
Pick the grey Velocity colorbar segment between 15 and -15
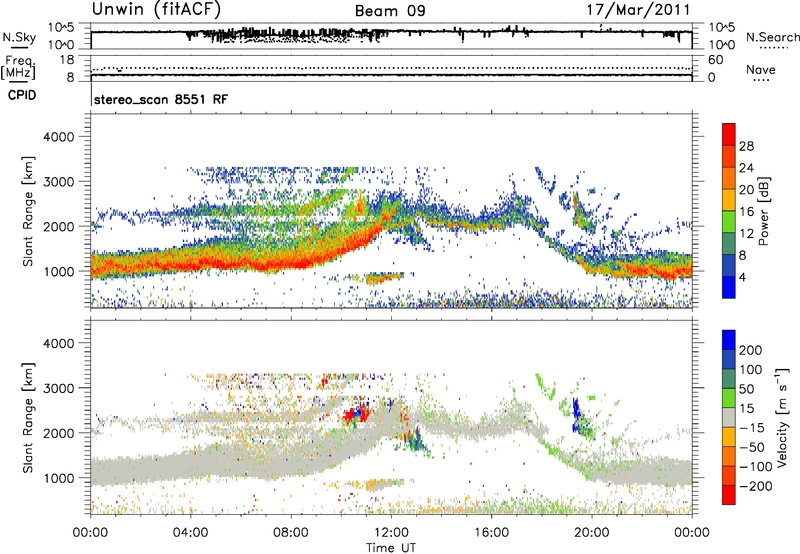pyautogui.click(x=729, y=417)
